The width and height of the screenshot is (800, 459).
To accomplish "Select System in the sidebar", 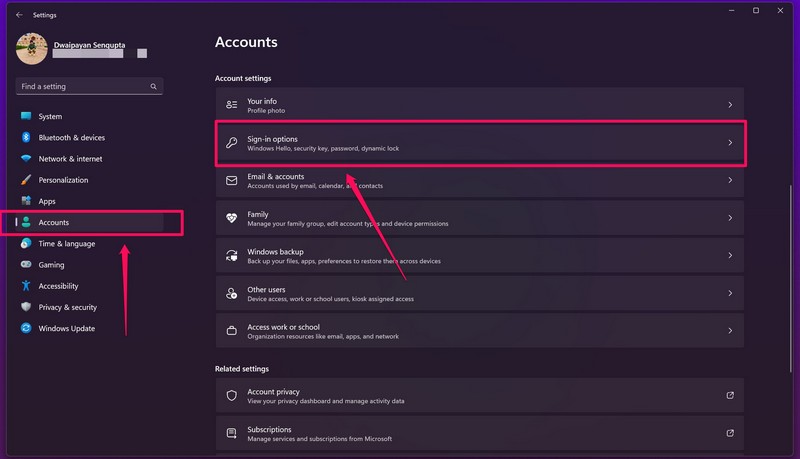I will click(x=50, y=117).
